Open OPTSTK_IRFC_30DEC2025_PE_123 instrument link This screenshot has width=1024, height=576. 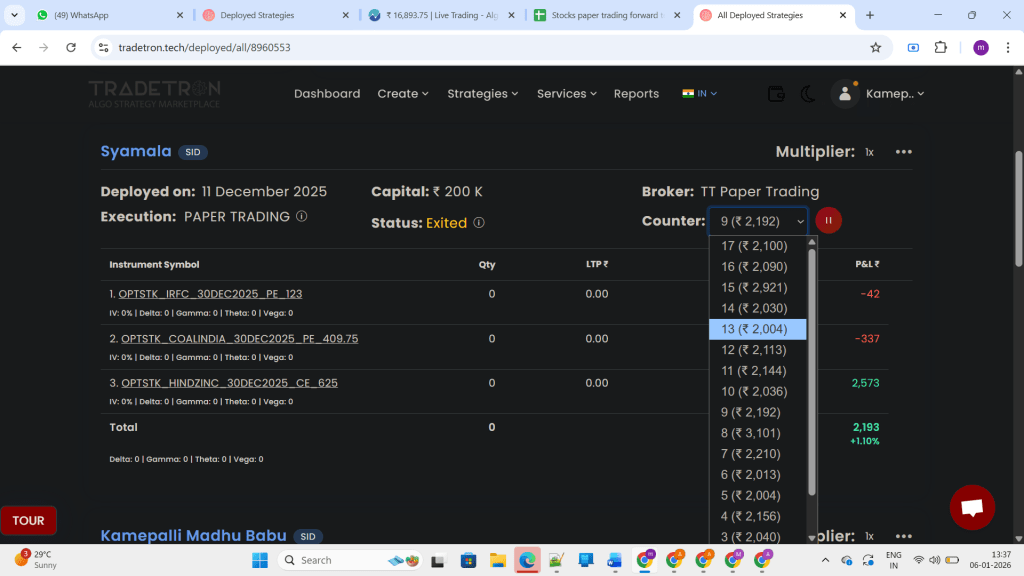tap(210, 294)
